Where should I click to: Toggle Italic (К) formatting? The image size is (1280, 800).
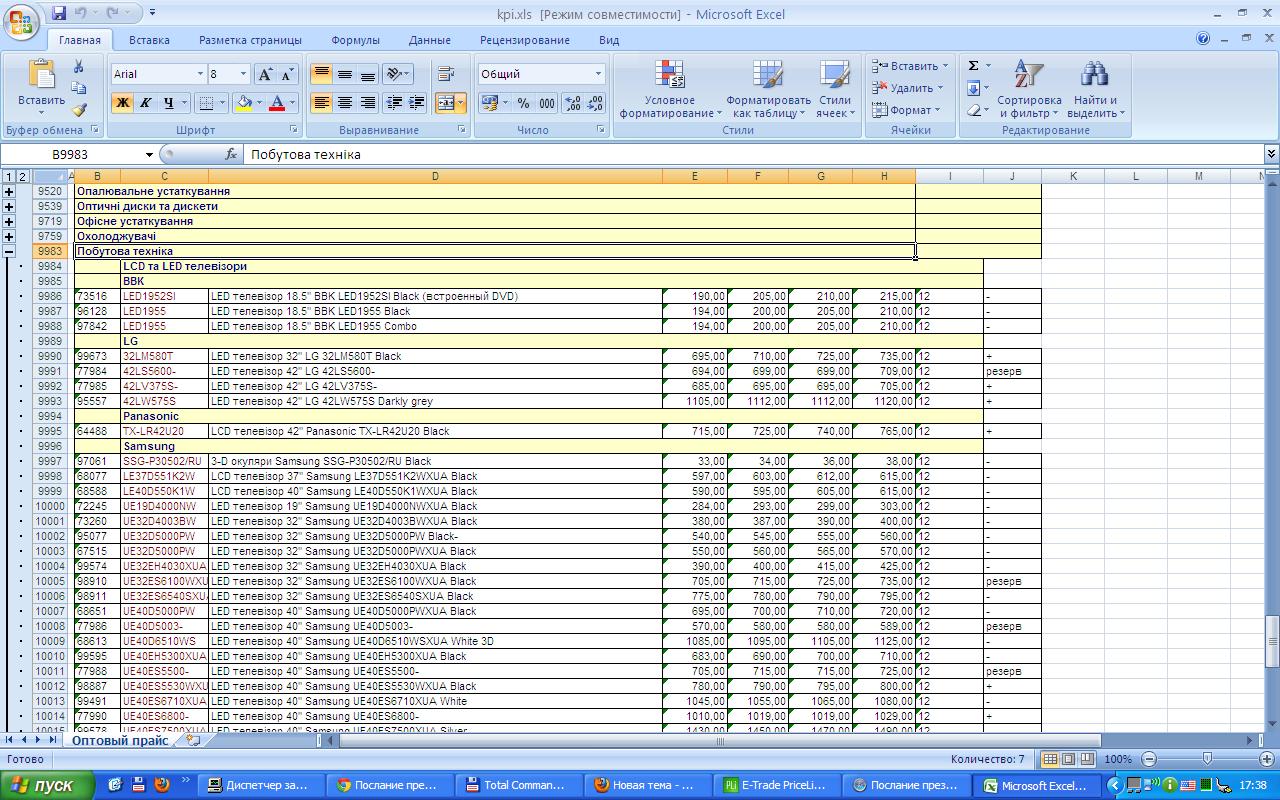145,103
